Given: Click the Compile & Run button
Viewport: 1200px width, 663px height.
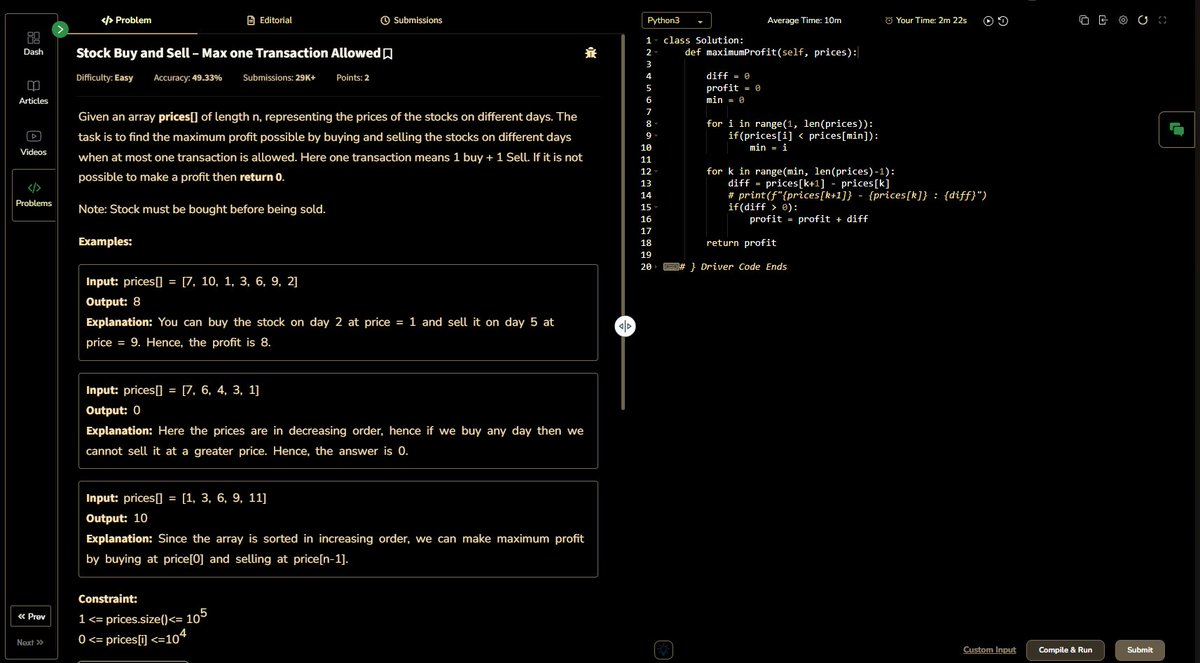Looking at the screenshot, I should 1065,650.
